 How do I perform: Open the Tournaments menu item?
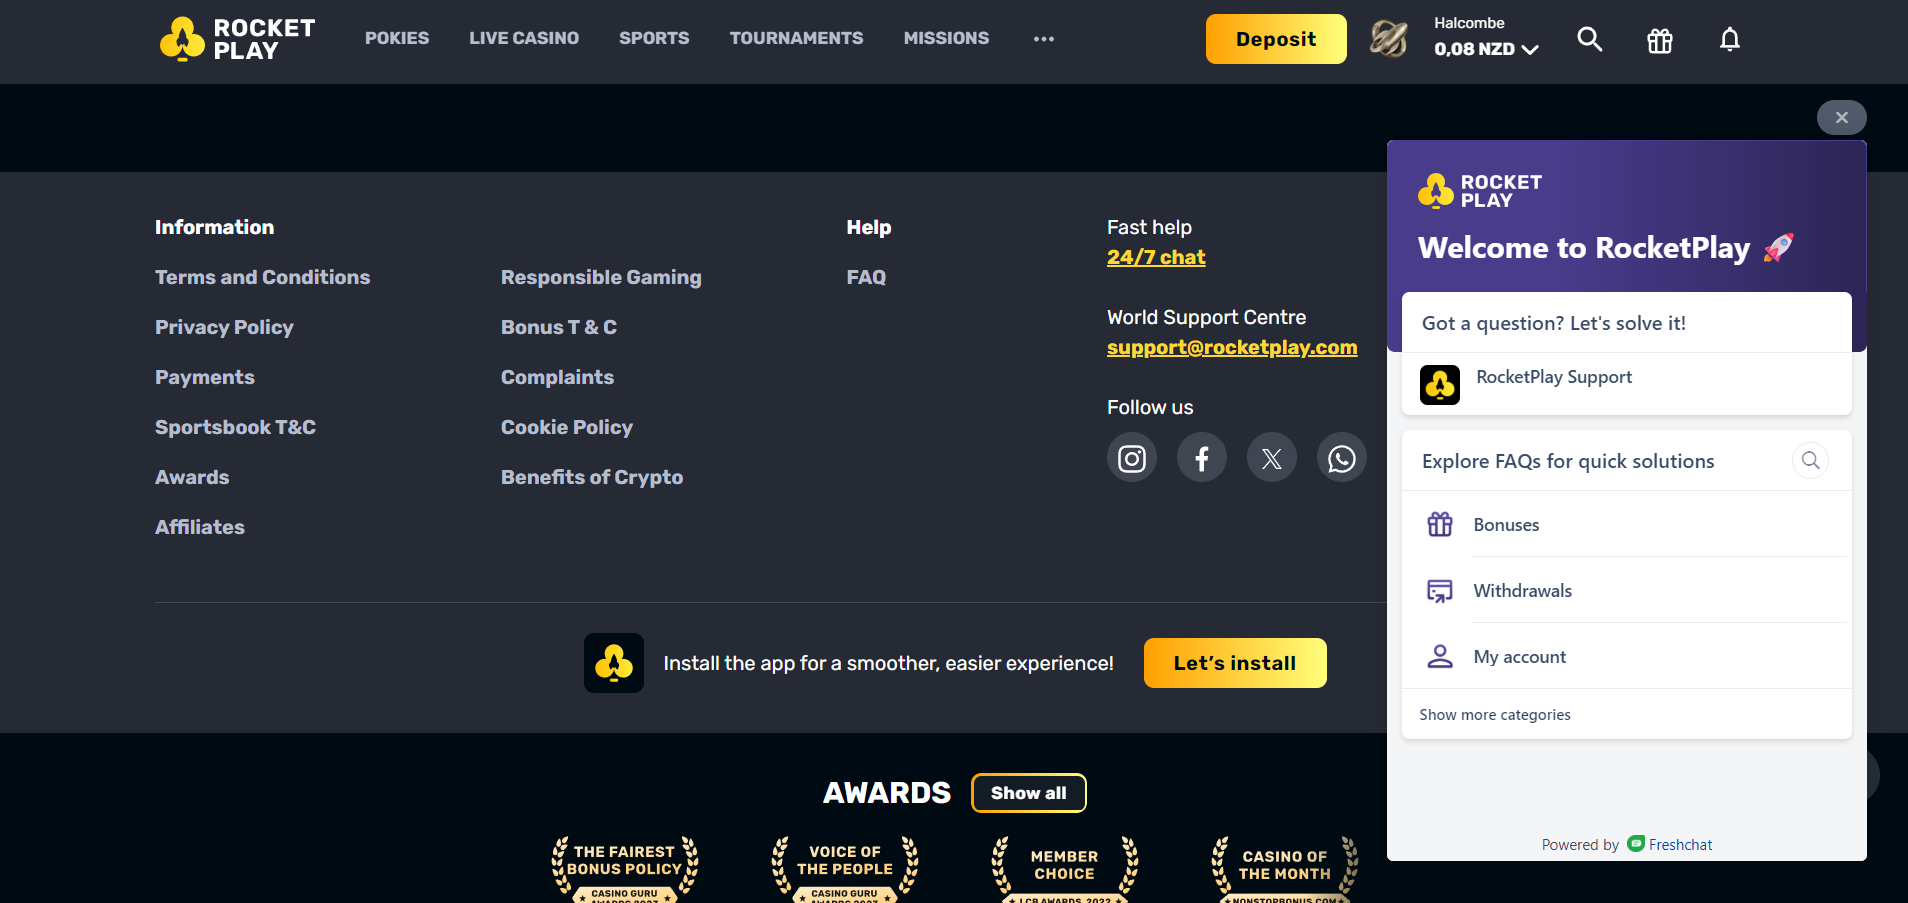point(796,38)
